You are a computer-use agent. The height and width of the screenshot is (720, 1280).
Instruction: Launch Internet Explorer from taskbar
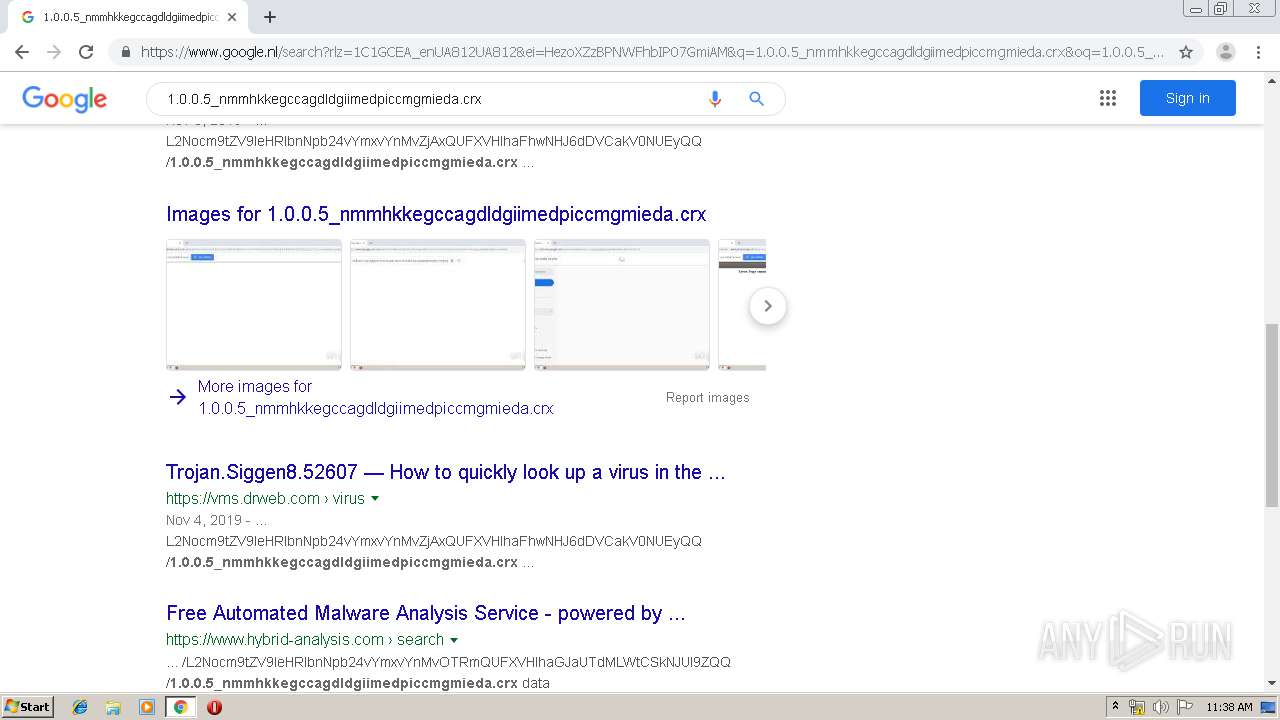coord(80,707)
